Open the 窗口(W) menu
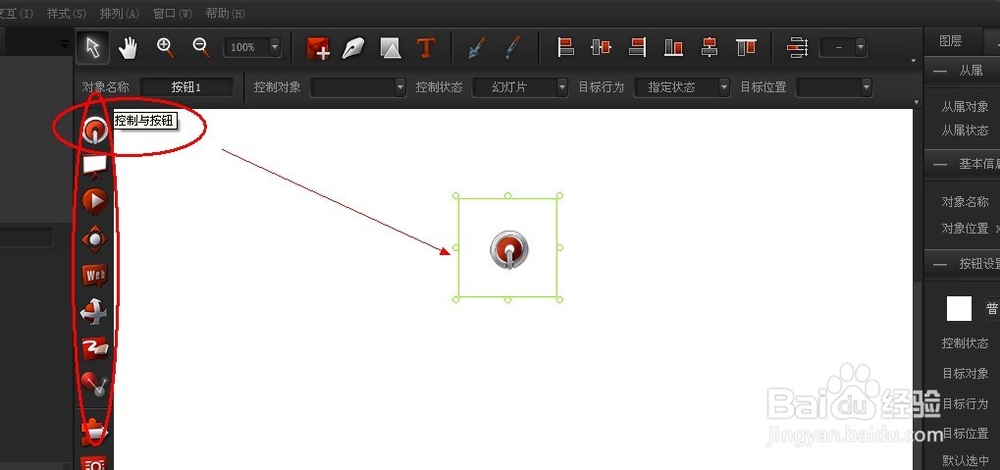This screenshot has height=470, width=1000. [x=172, y=13]
